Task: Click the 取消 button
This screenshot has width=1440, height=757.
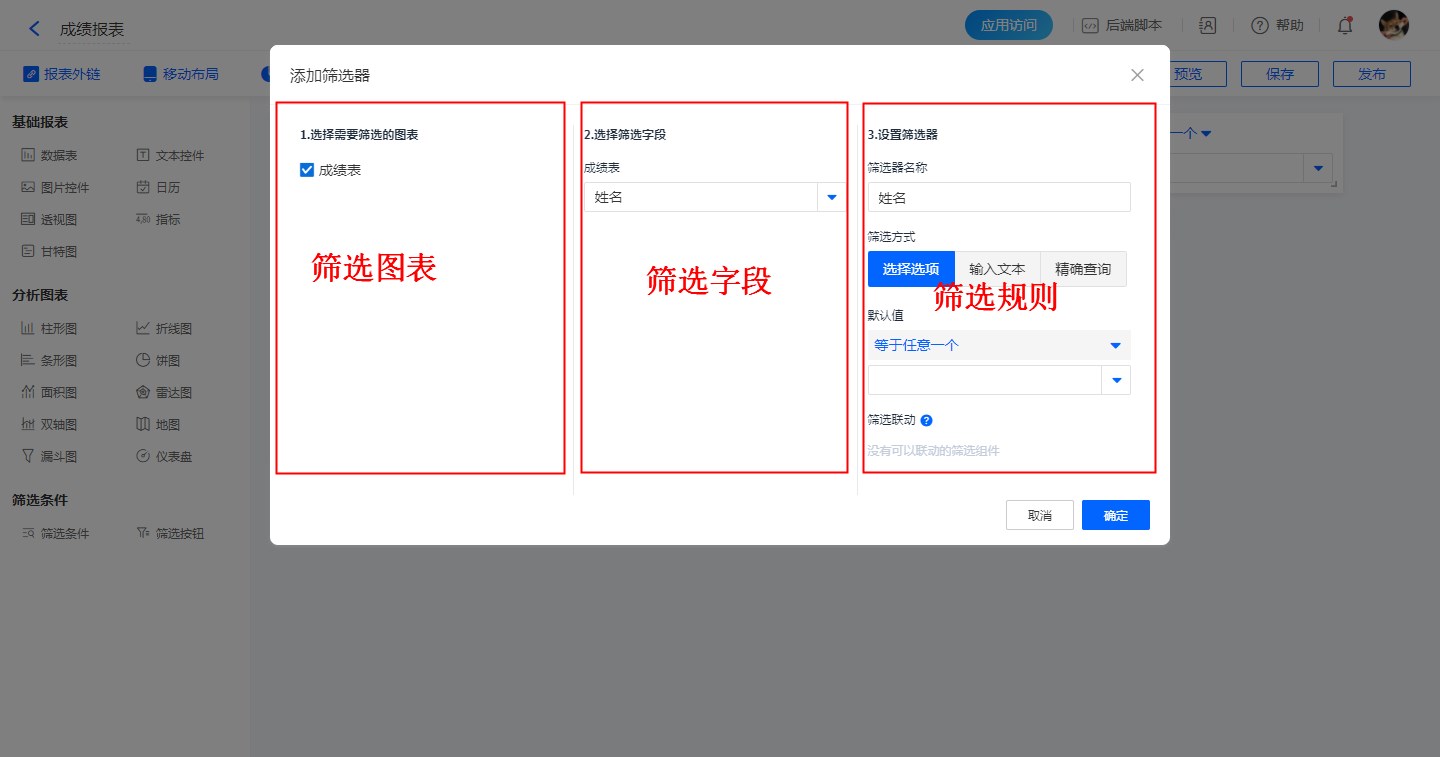Action: (x=1039, y=515)
